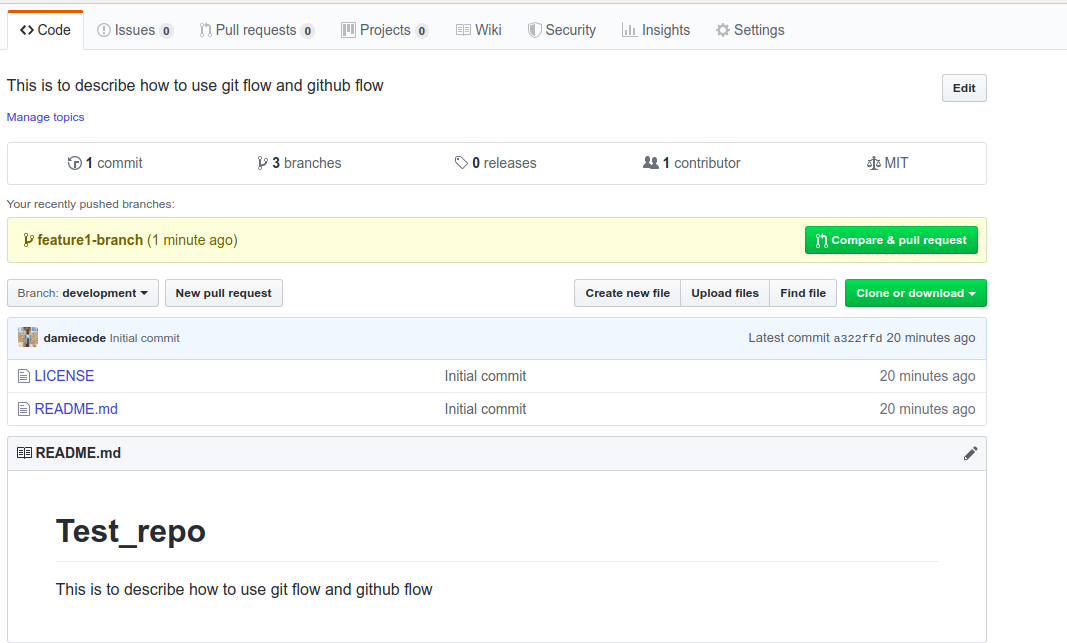
Task: Edit README.md using the pencil icon
Action: (x=970, y=453)
